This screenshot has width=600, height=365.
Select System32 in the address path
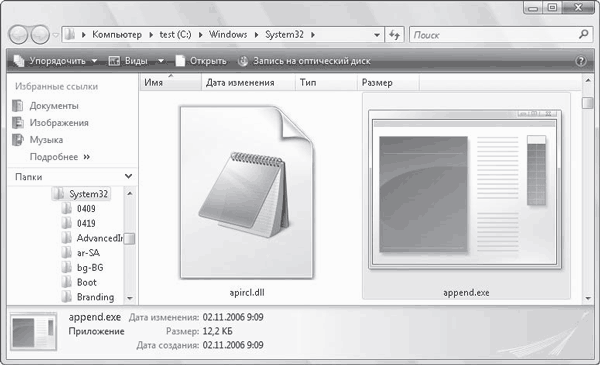coord(284,35)
